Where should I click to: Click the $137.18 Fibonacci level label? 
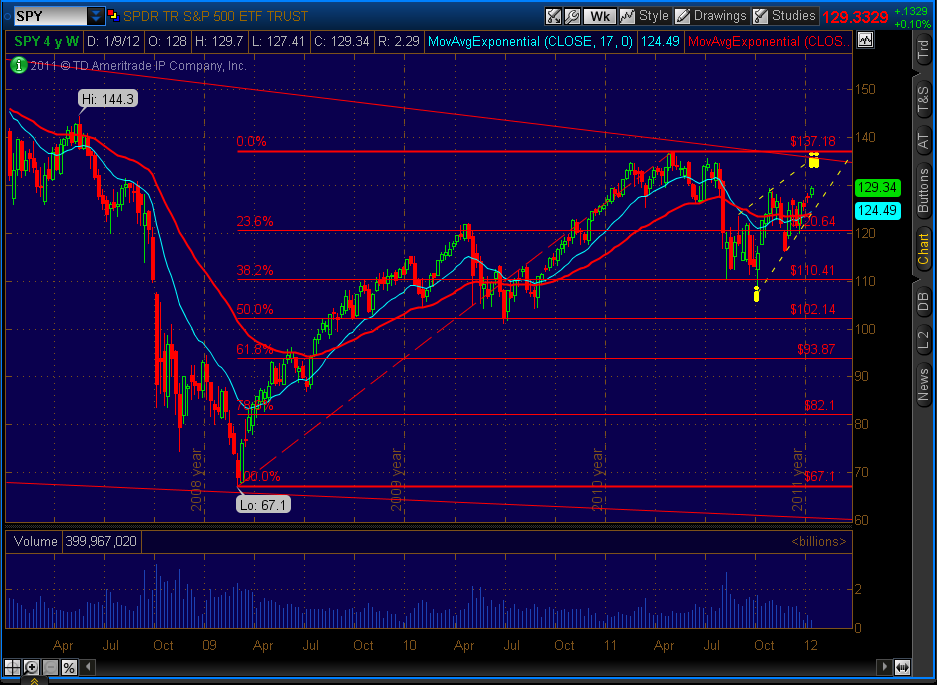pos(813,142)
